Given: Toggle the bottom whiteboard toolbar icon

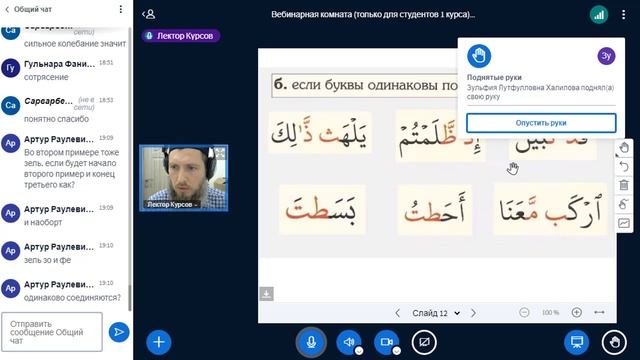Looking at the screenshot, I should 624,223.
